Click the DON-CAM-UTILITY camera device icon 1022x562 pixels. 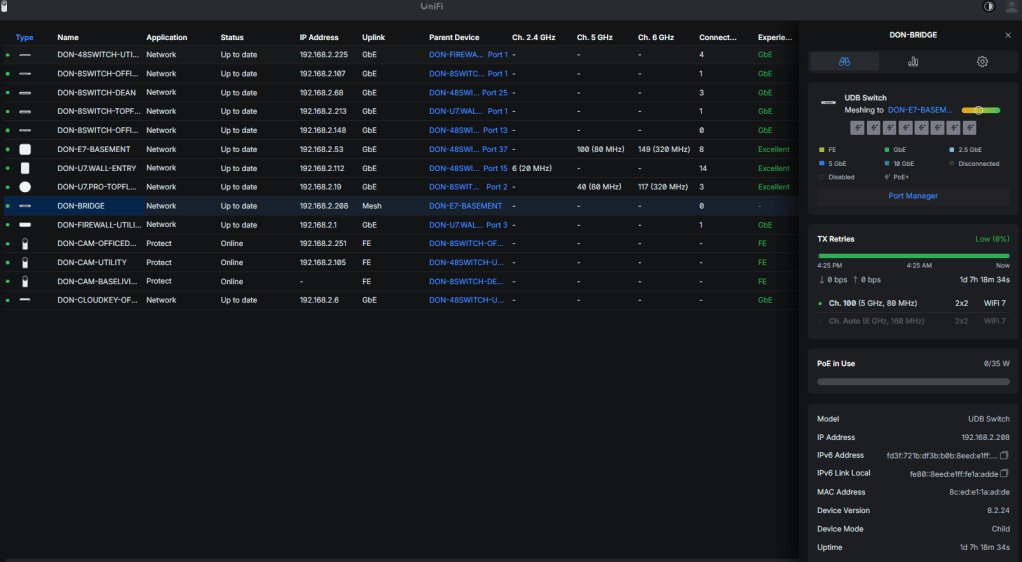click(25, 262)
